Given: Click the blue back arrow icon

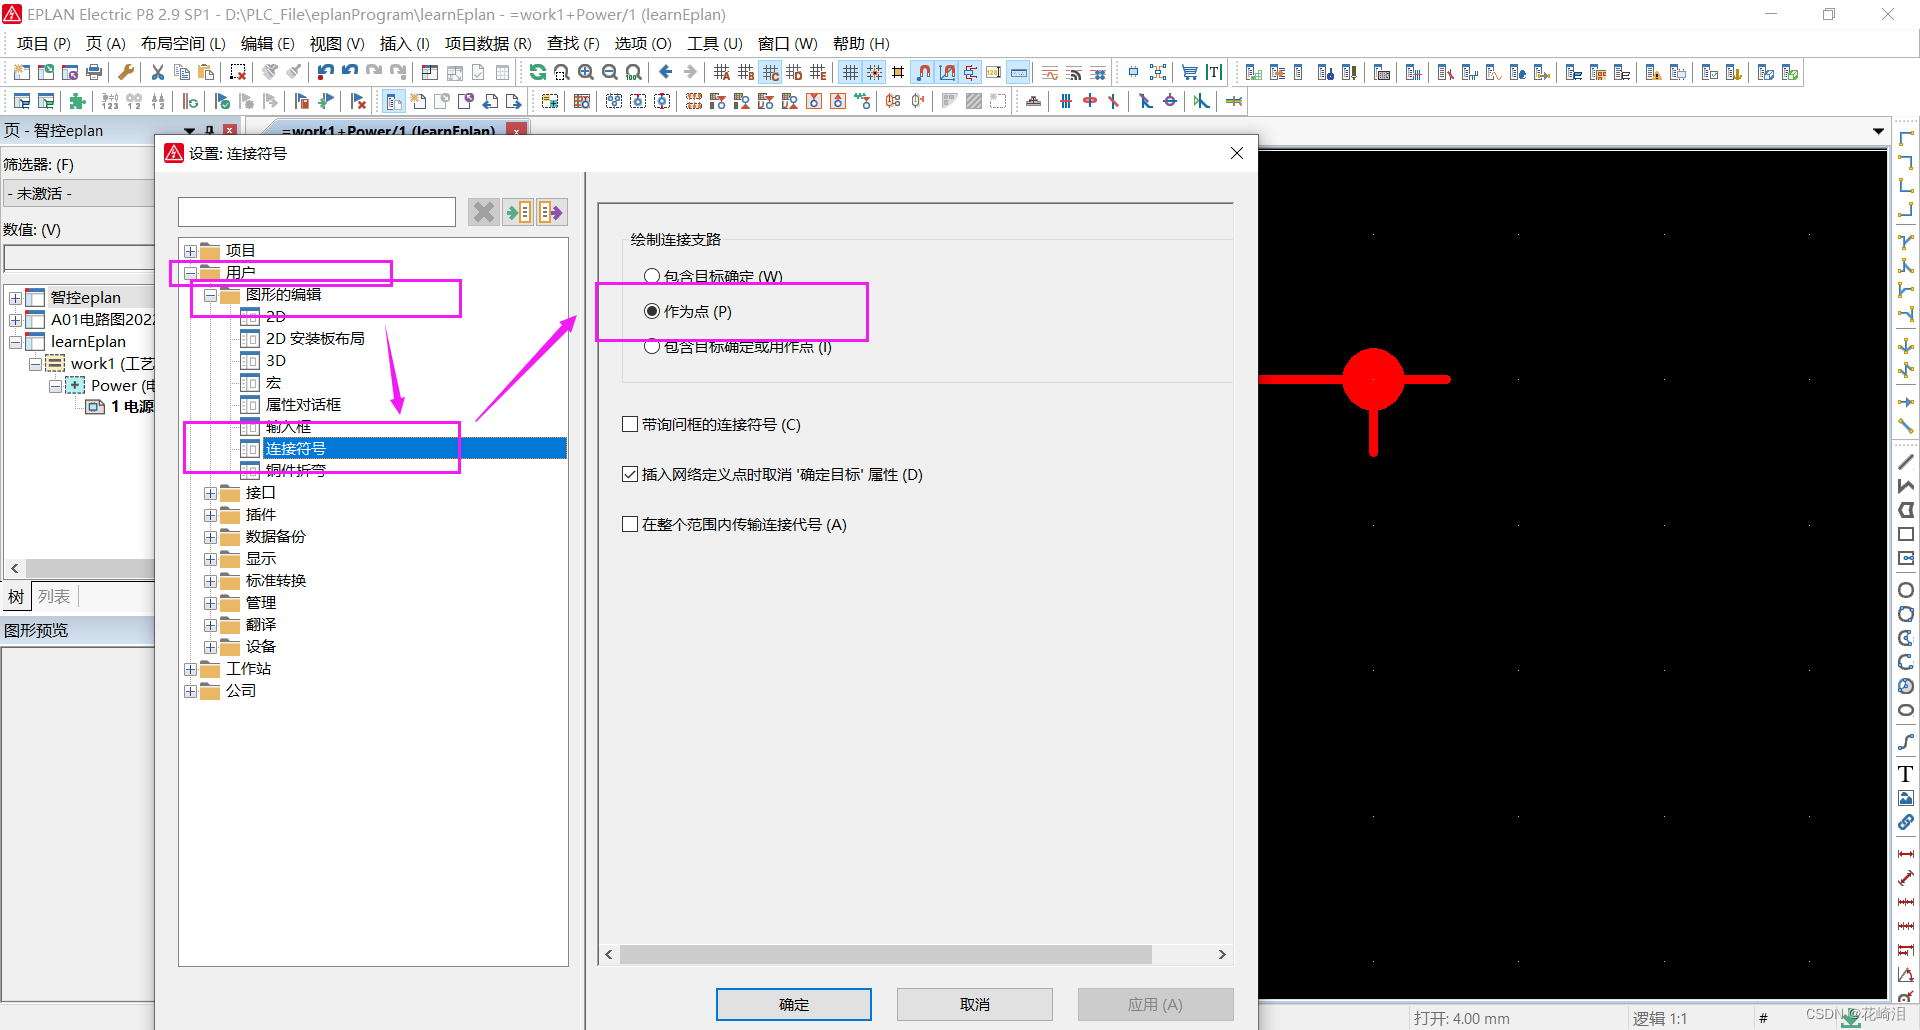Looking at the screenshot, I should coord(666,72).
